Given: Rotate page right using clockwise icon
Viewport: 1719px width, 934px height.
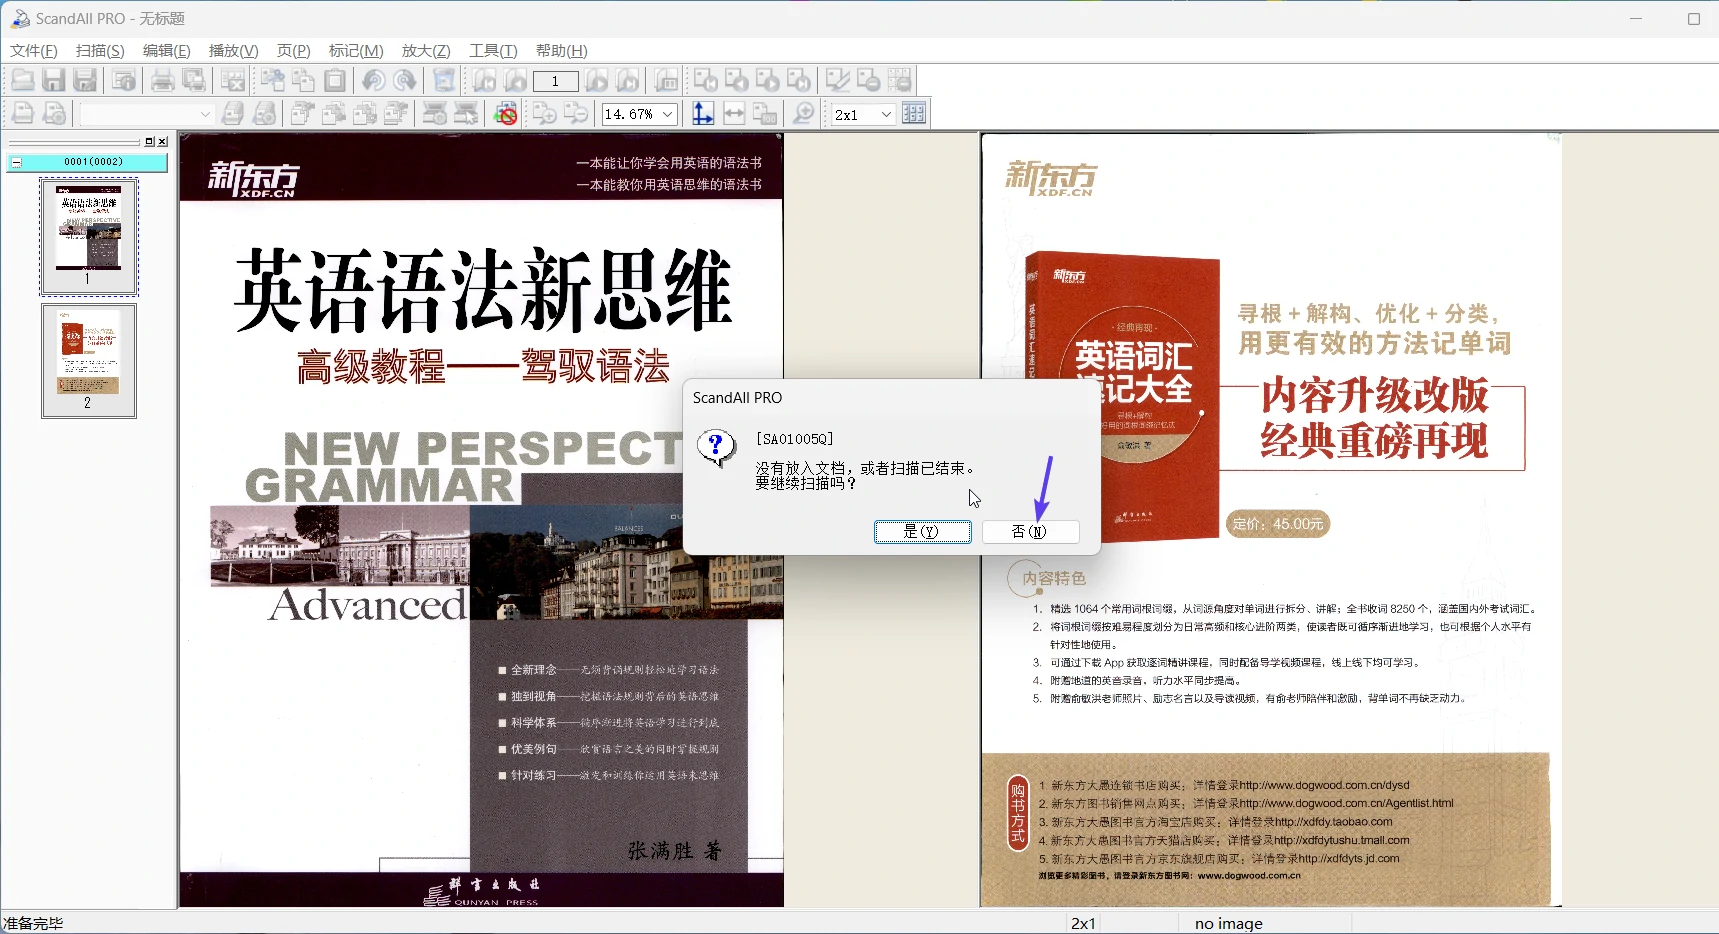Looking at the screenshot, I should coord(405,81).
